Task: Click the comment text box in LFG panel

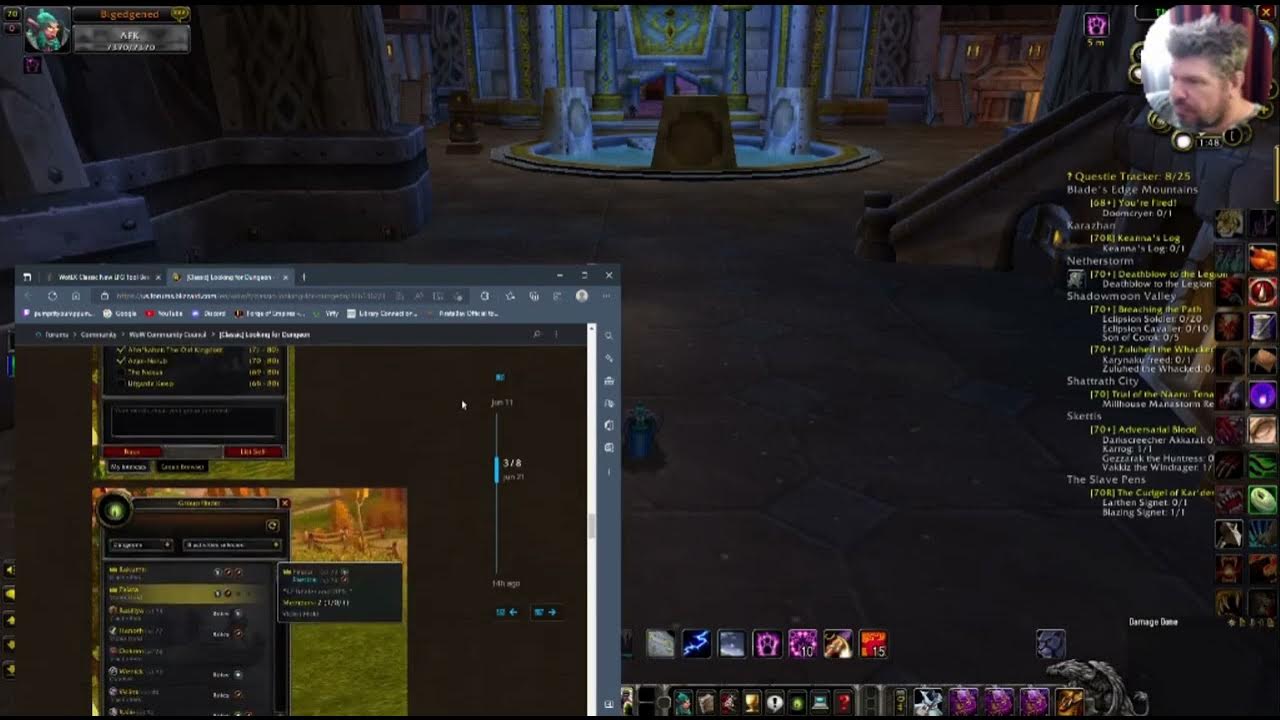Action: point(194,422)
